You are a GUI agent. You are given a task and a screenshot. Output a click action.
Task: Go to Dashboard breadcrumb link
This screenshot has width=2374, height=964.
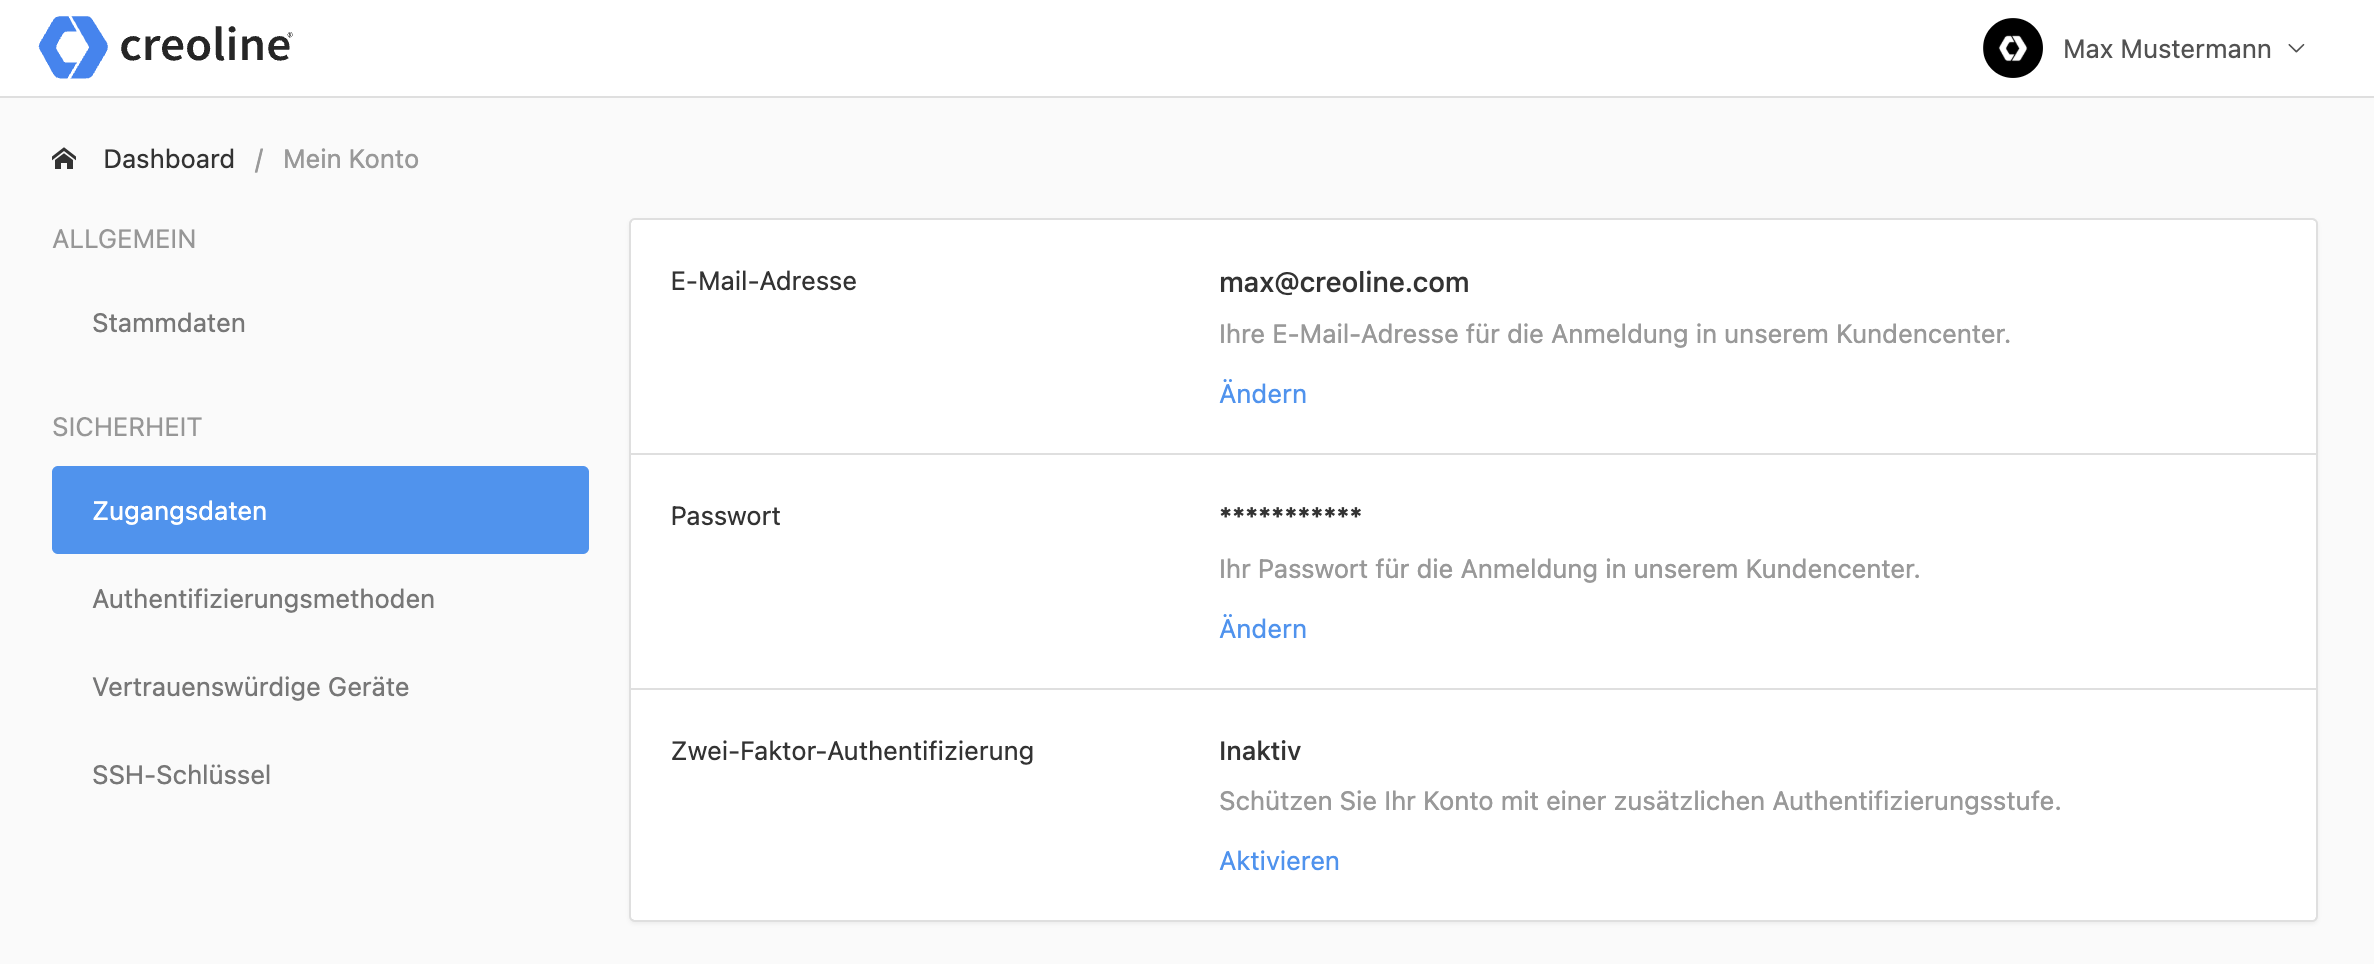tap(169, 159)
